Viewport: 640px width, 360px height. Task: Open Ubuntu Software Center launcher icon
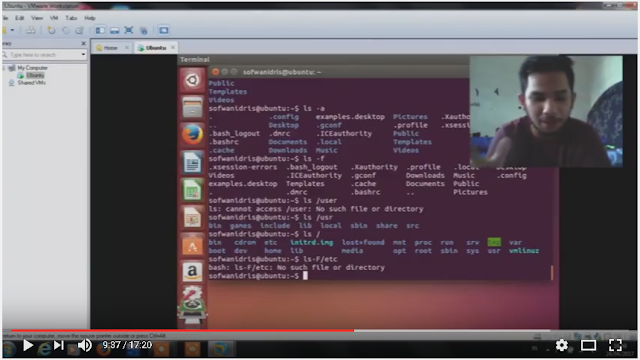pyautogui.click(x=192, y=245)
